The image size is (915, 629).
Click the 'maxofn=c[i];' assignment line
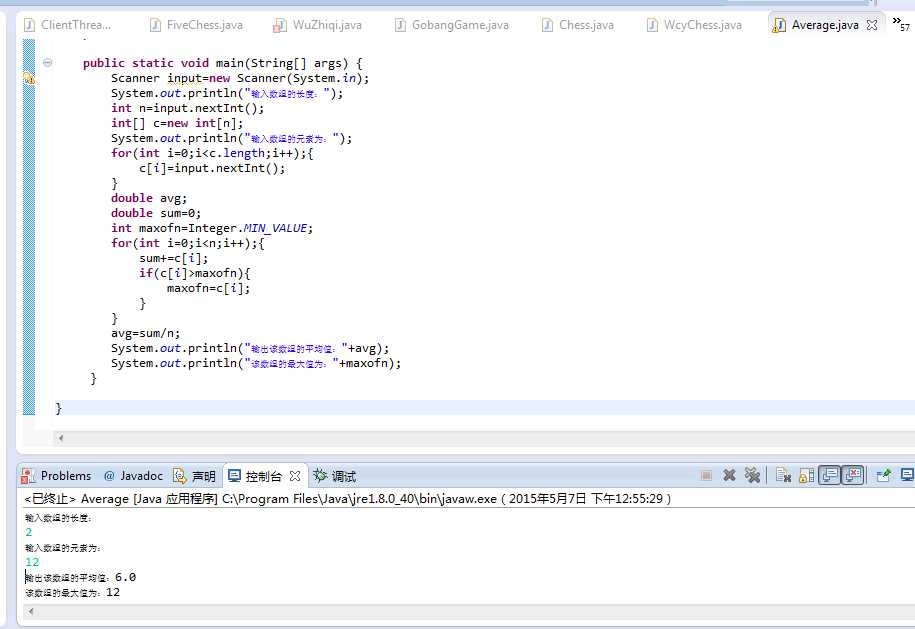tap(208, 288)
